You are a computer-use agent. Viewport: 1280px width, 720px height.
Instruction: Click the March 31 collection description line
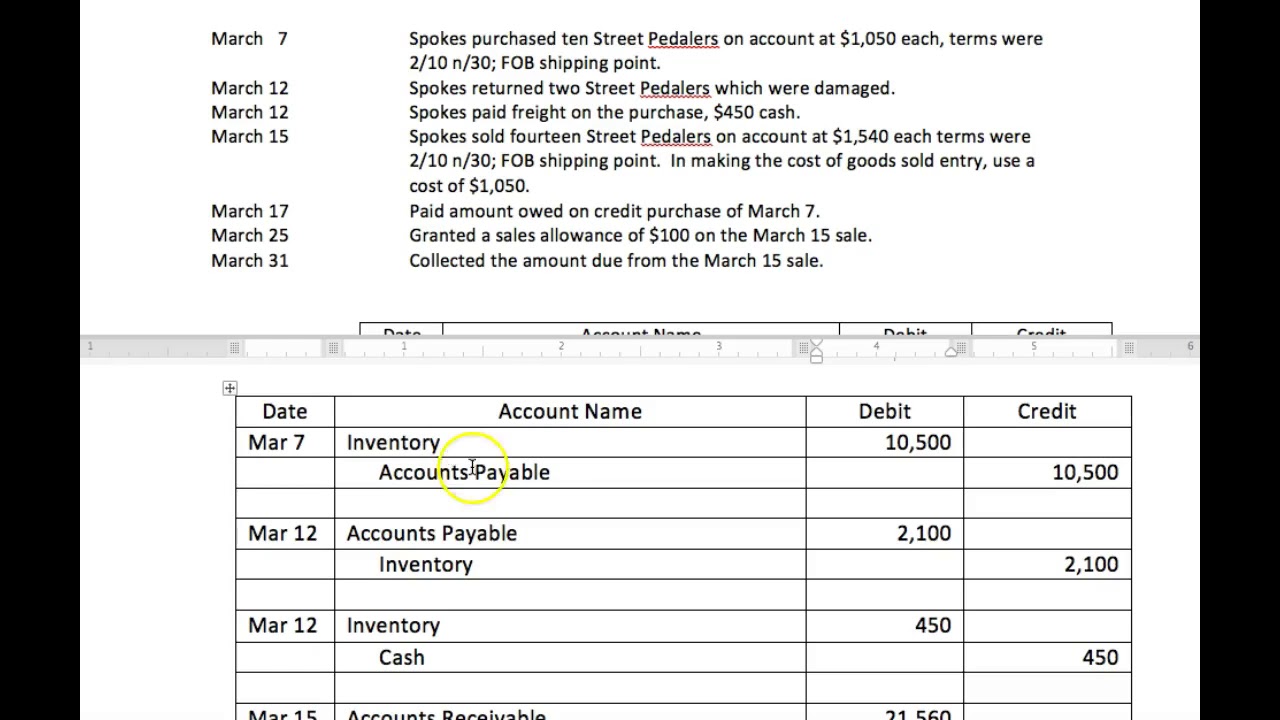[x=615, y=260]
